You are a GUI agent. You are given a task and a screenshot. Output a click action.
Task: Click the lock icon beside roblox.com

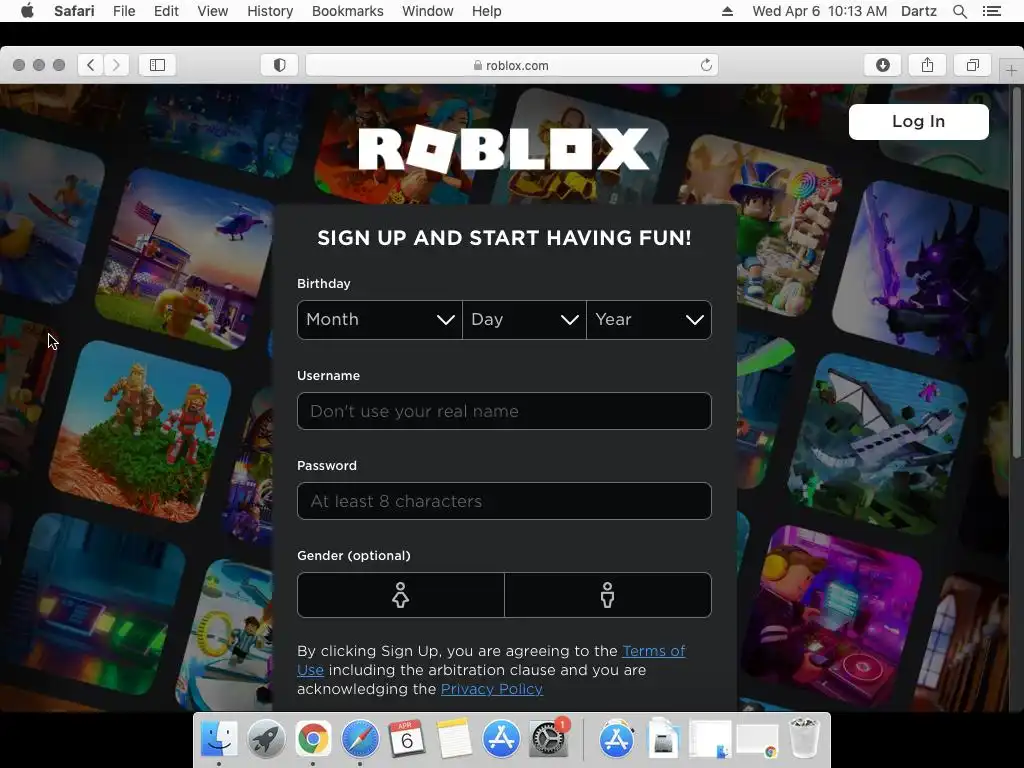click(478, 65)
